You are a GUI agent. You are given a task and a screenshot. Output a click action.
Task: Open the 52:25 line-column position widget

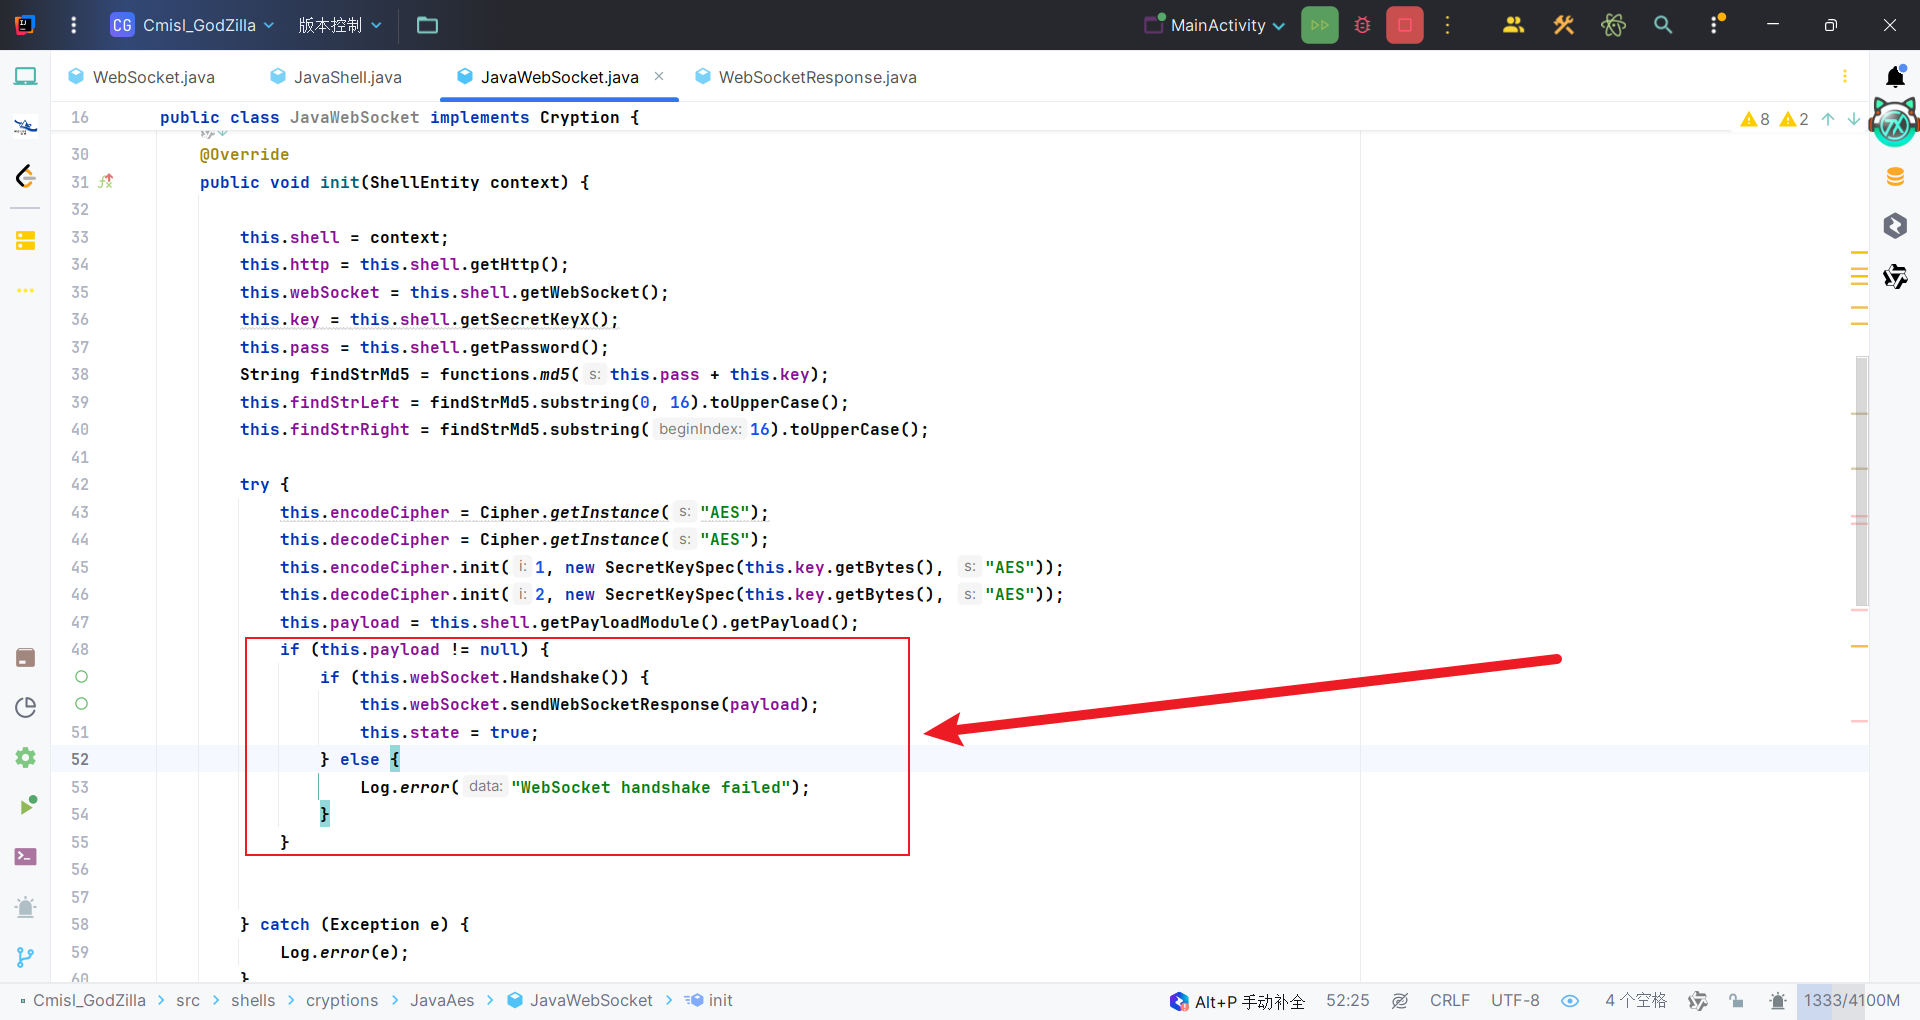tap(1348, 1000)
